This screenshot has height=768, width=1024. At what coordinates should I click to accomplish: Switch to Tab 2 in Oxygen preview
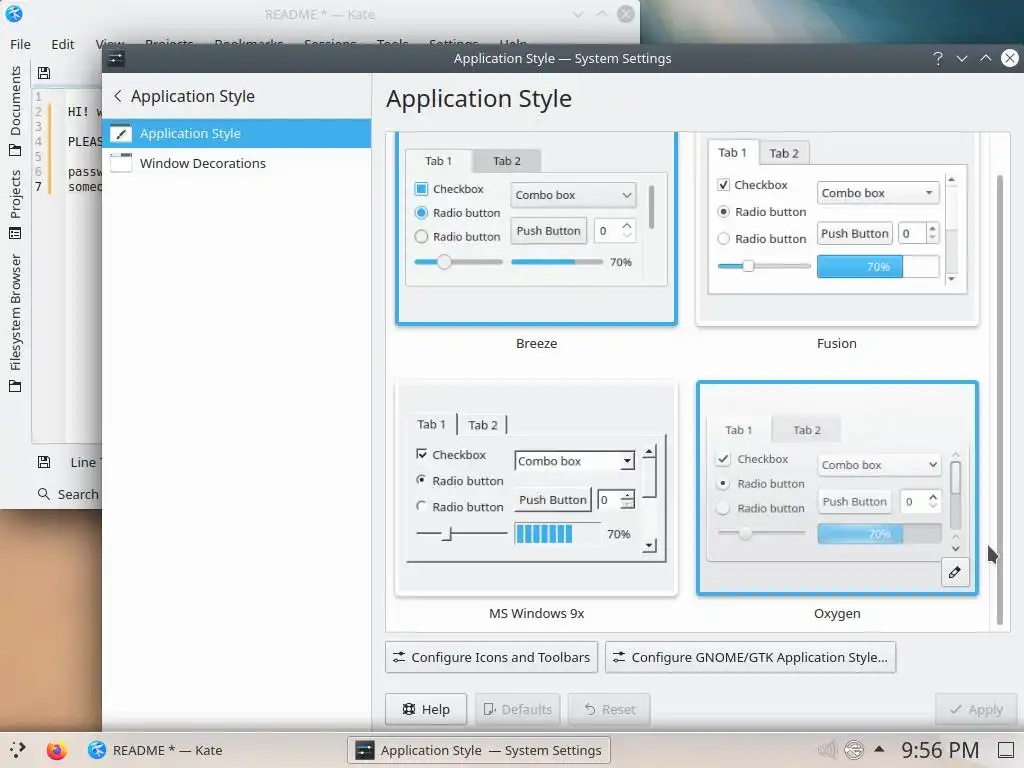(807, 430)
